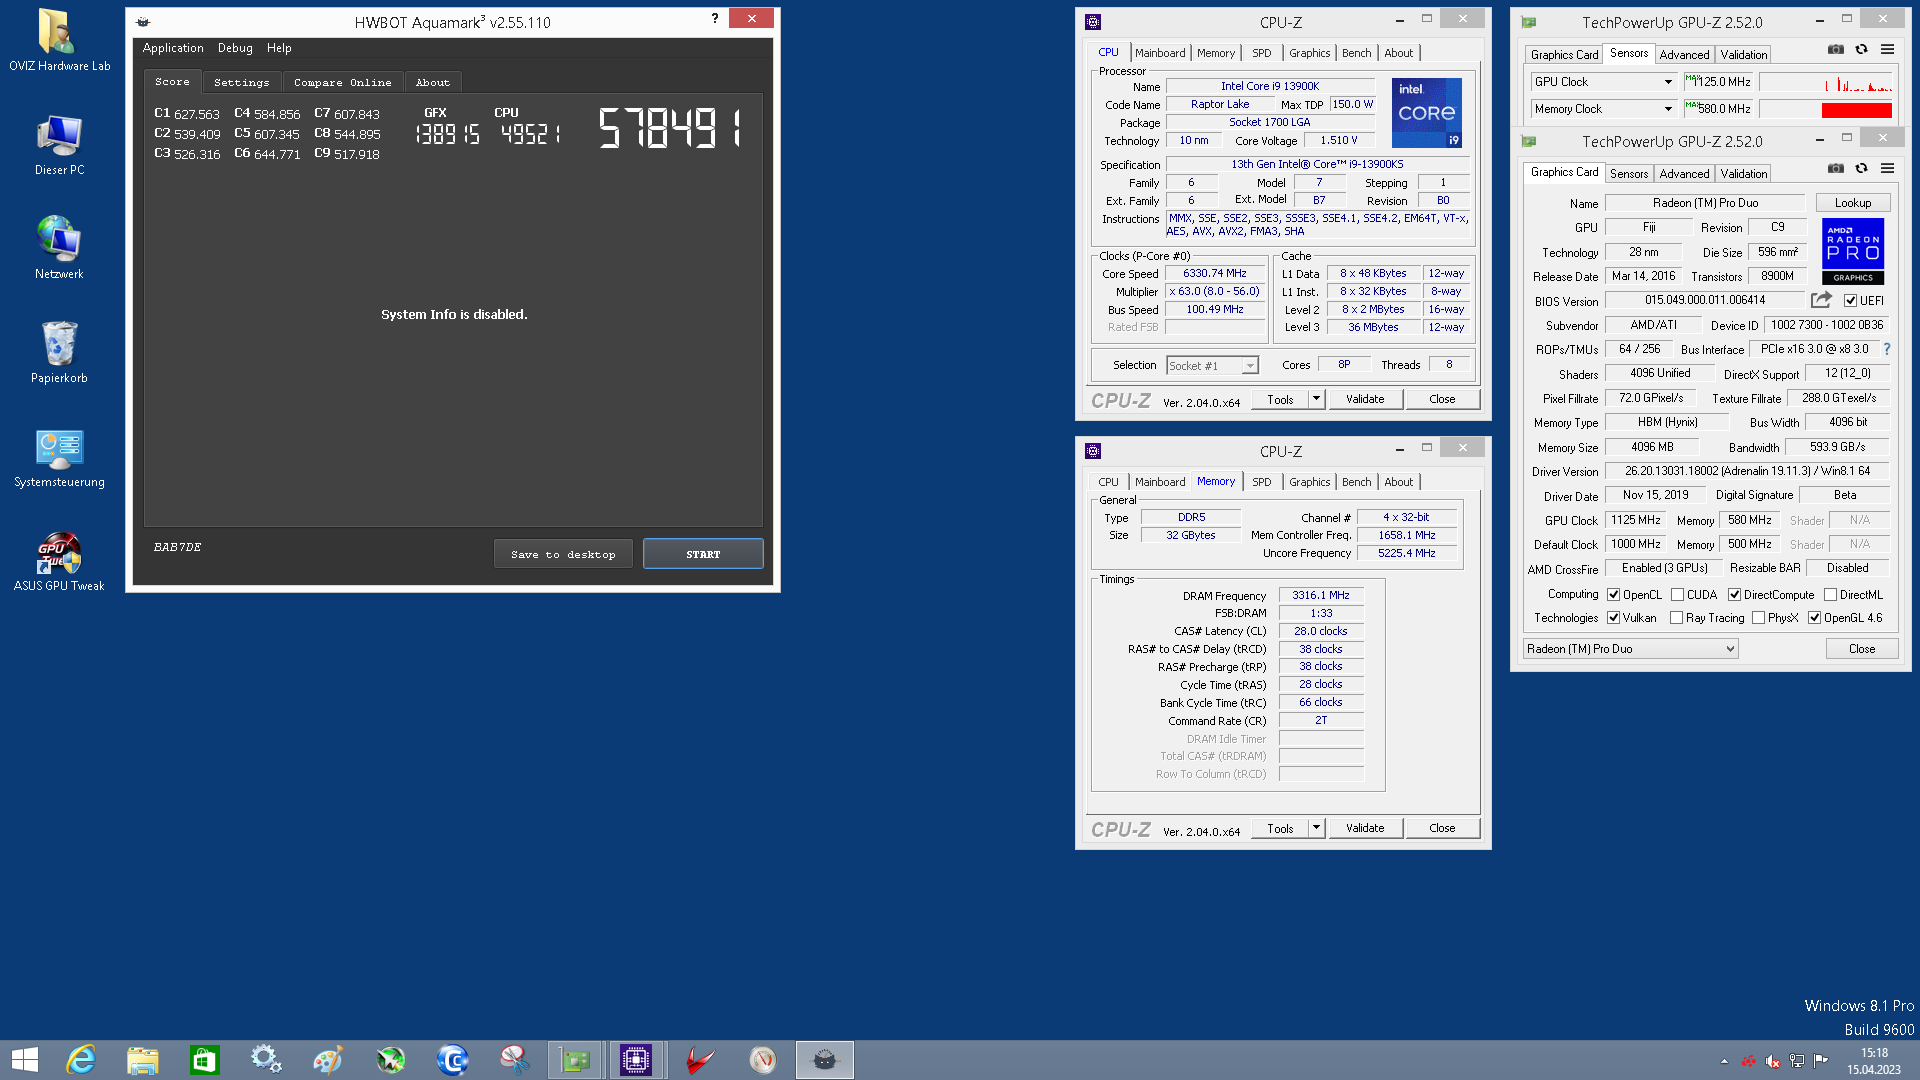
Task: Switch to GPU-Z via its taskbar icon
Action: 575,1060
